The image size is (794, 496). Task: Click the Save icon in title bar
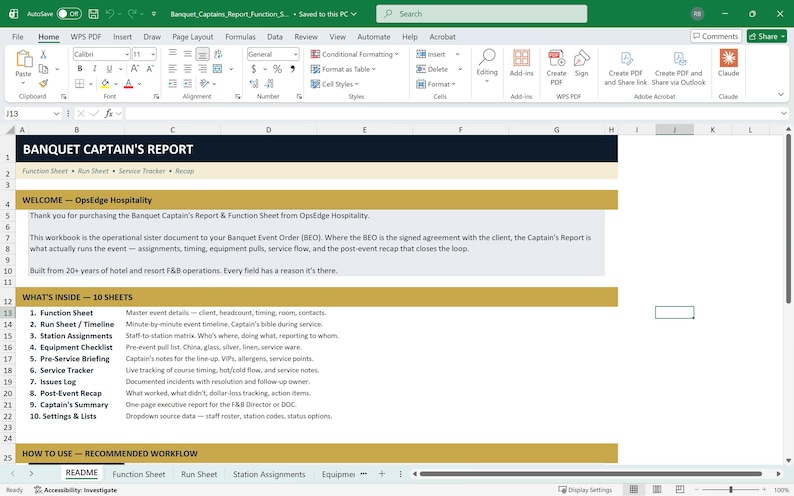(x=93, y=14)
